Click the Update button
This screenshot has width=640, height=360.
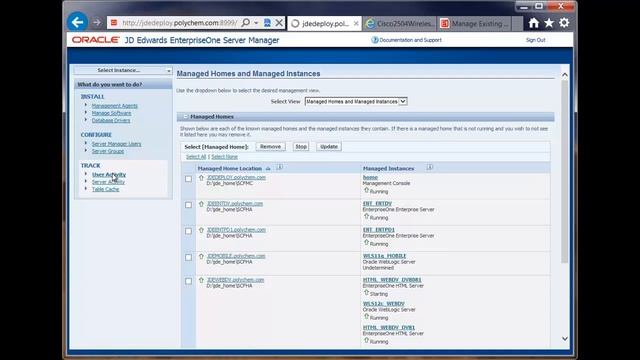pyautogui.click(x=329, y=147)
